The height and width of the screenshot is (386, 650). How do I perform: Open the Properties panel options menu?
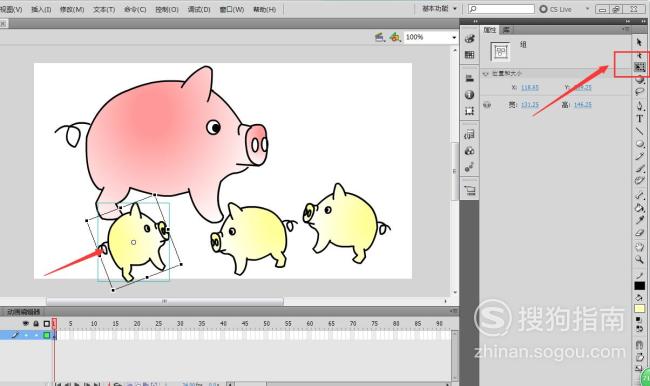click(625, 29)
